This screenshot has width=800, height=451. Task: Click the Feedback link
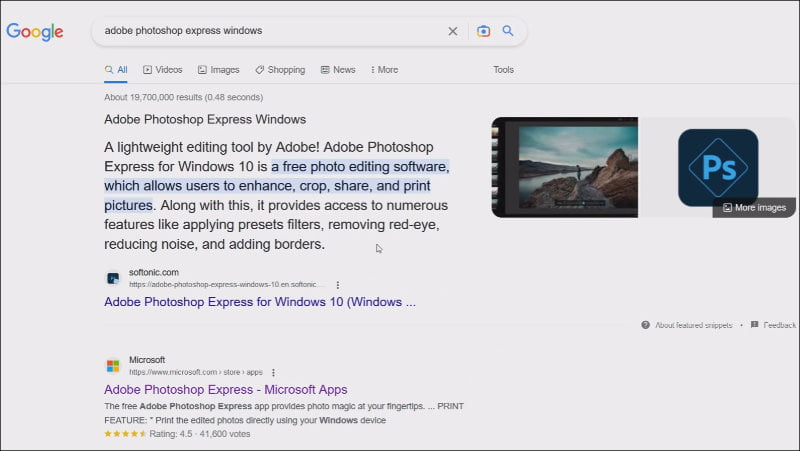click(x=780, y=325)
